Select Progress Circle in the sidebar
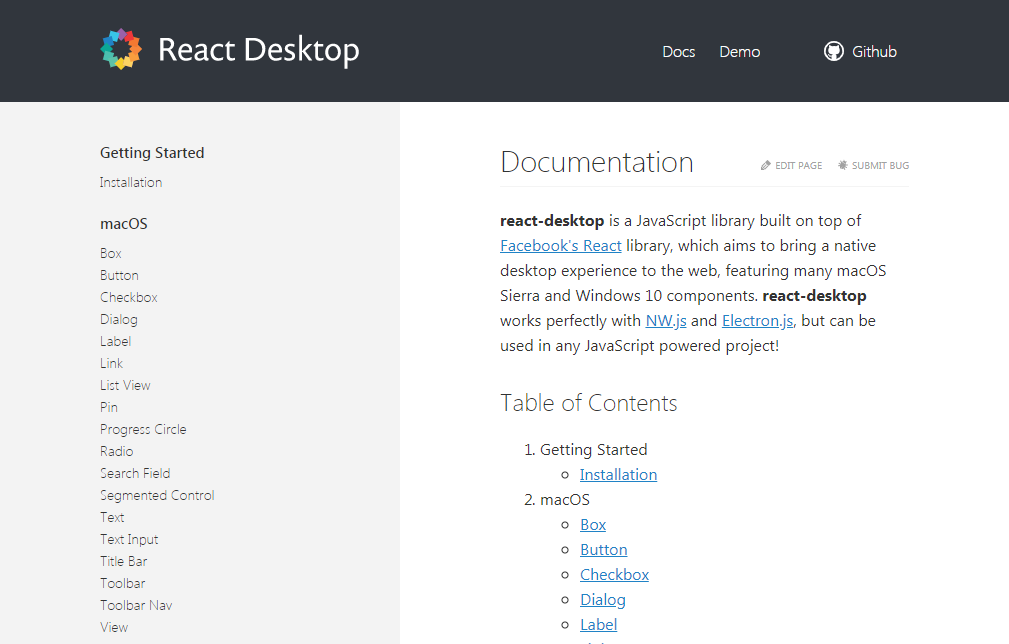 (x=143, y=430)
